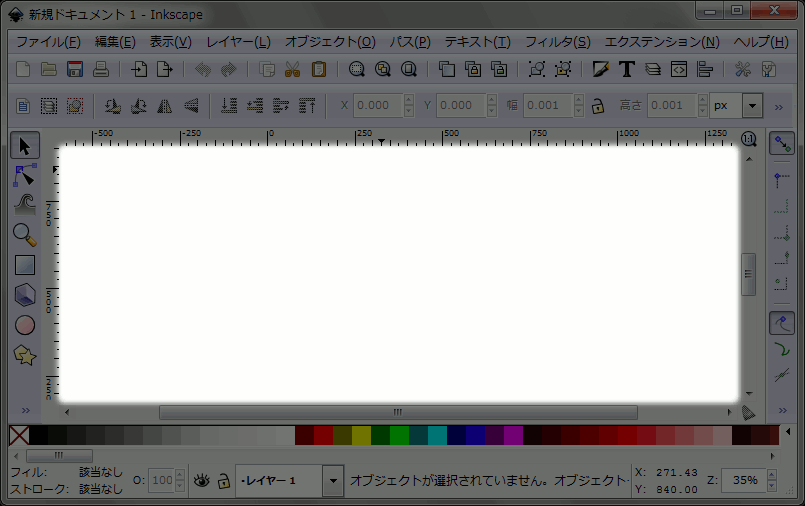Screen dimensions: 805x506
Task: Click the no-color X swatch
Action: (18, 435)
